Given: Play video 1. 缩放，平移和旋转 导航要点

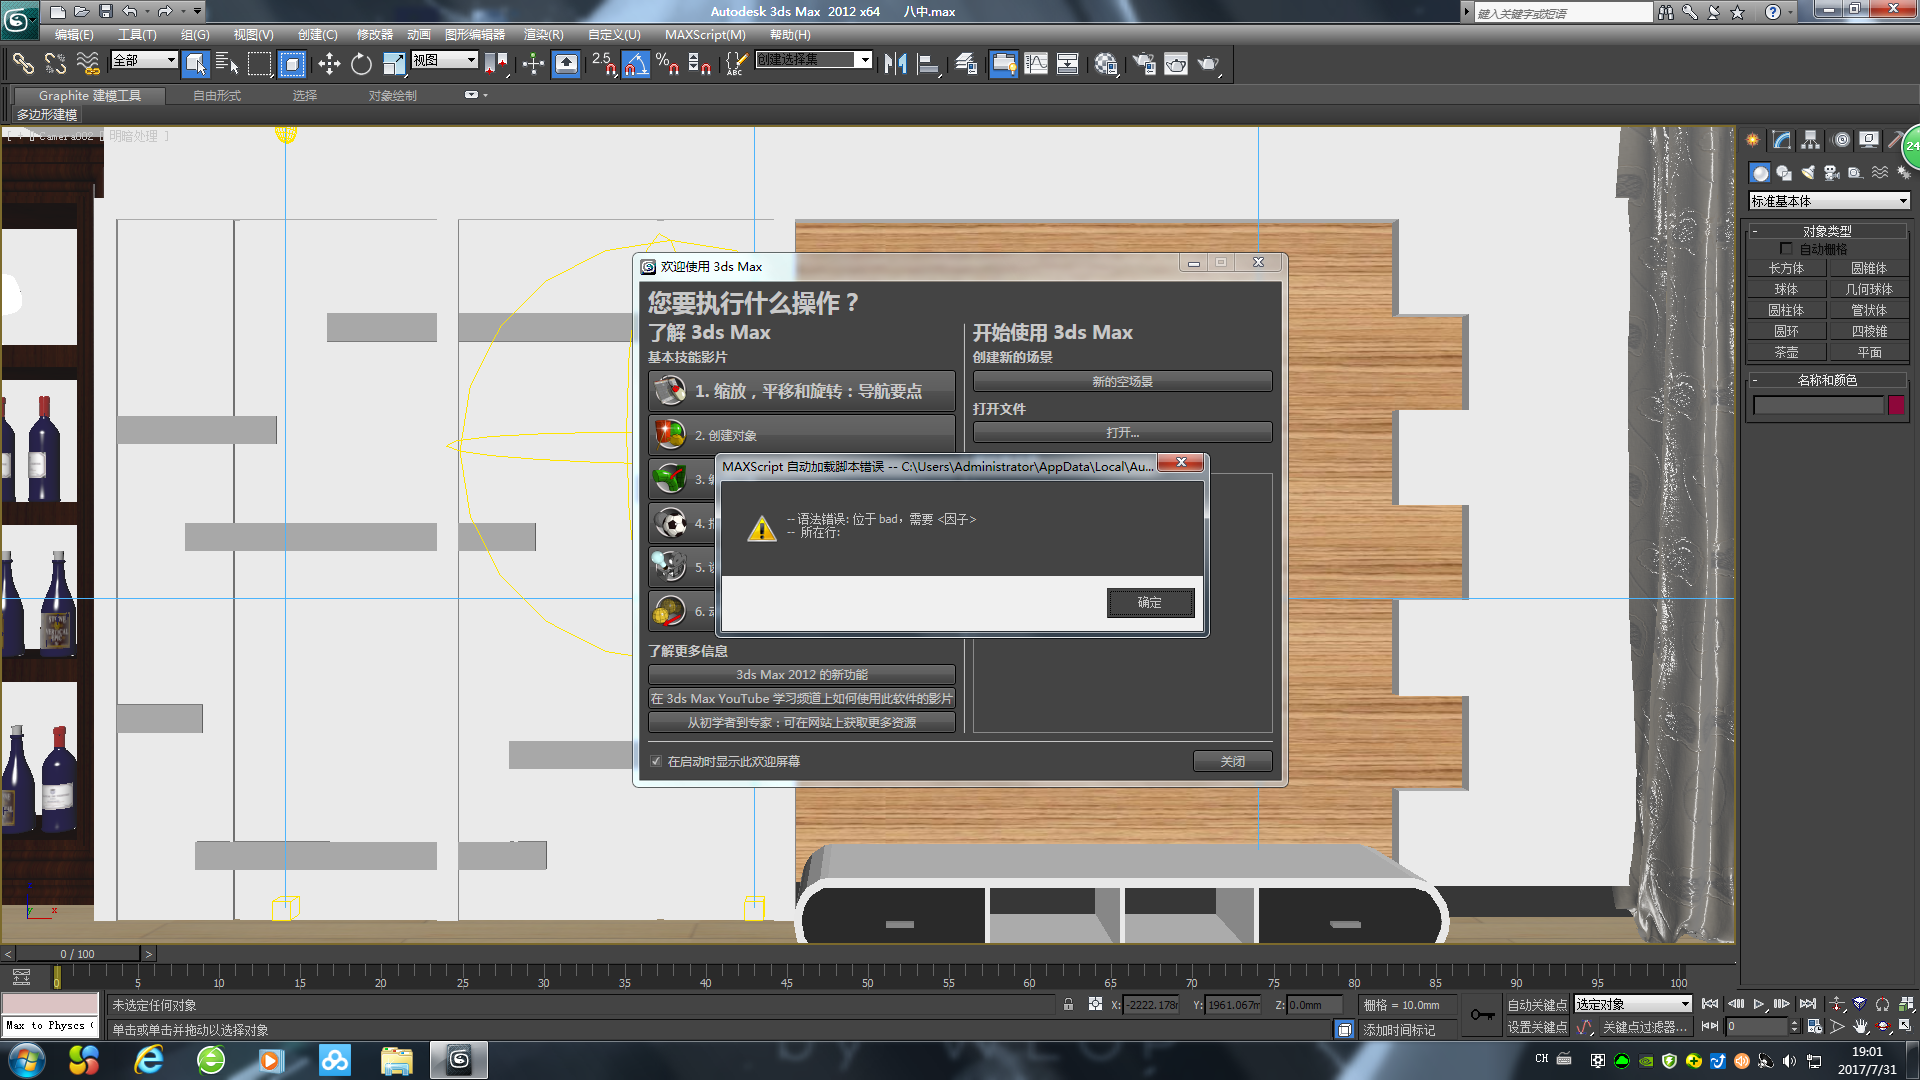Looking at the screenshot, I should [x=802, y=391].
